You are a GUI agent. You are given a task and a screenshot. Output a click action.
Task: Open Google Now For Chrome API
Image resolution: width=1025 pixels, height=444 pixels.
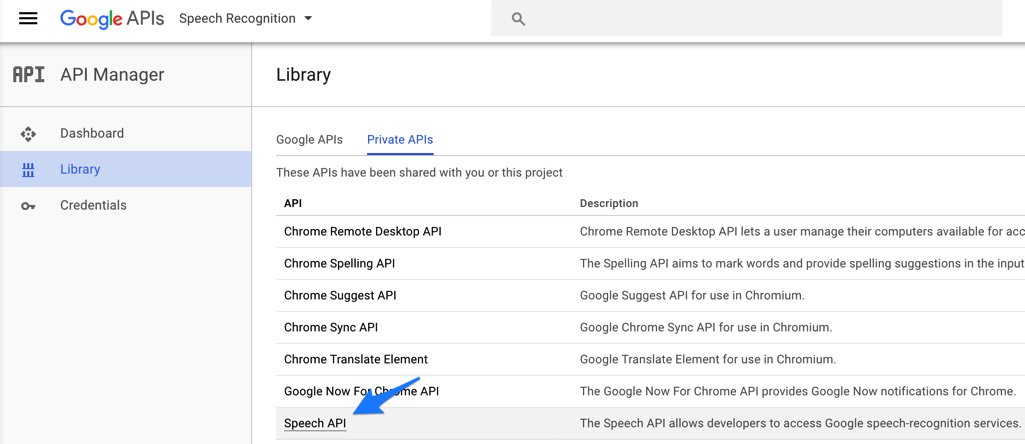tap(361, 392)
